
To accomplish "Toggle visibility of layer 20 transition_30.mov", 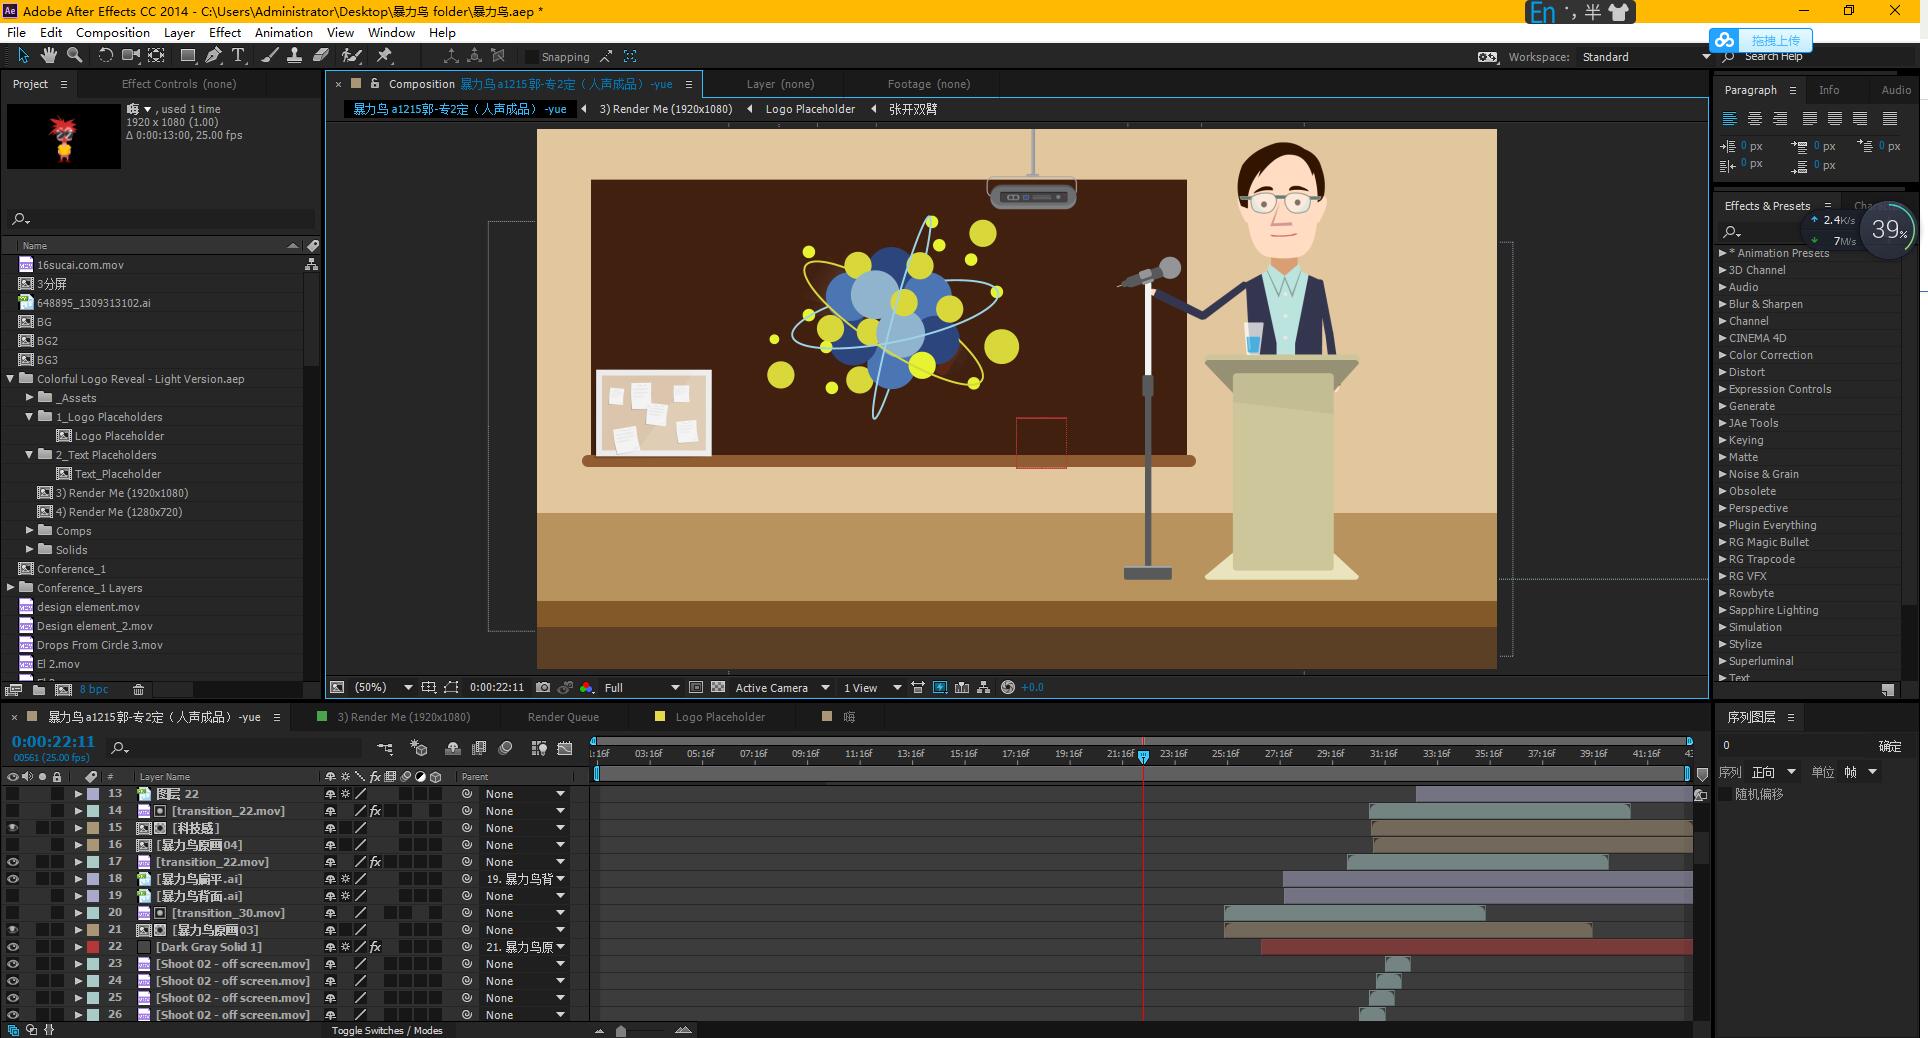I will click(13, 913).
